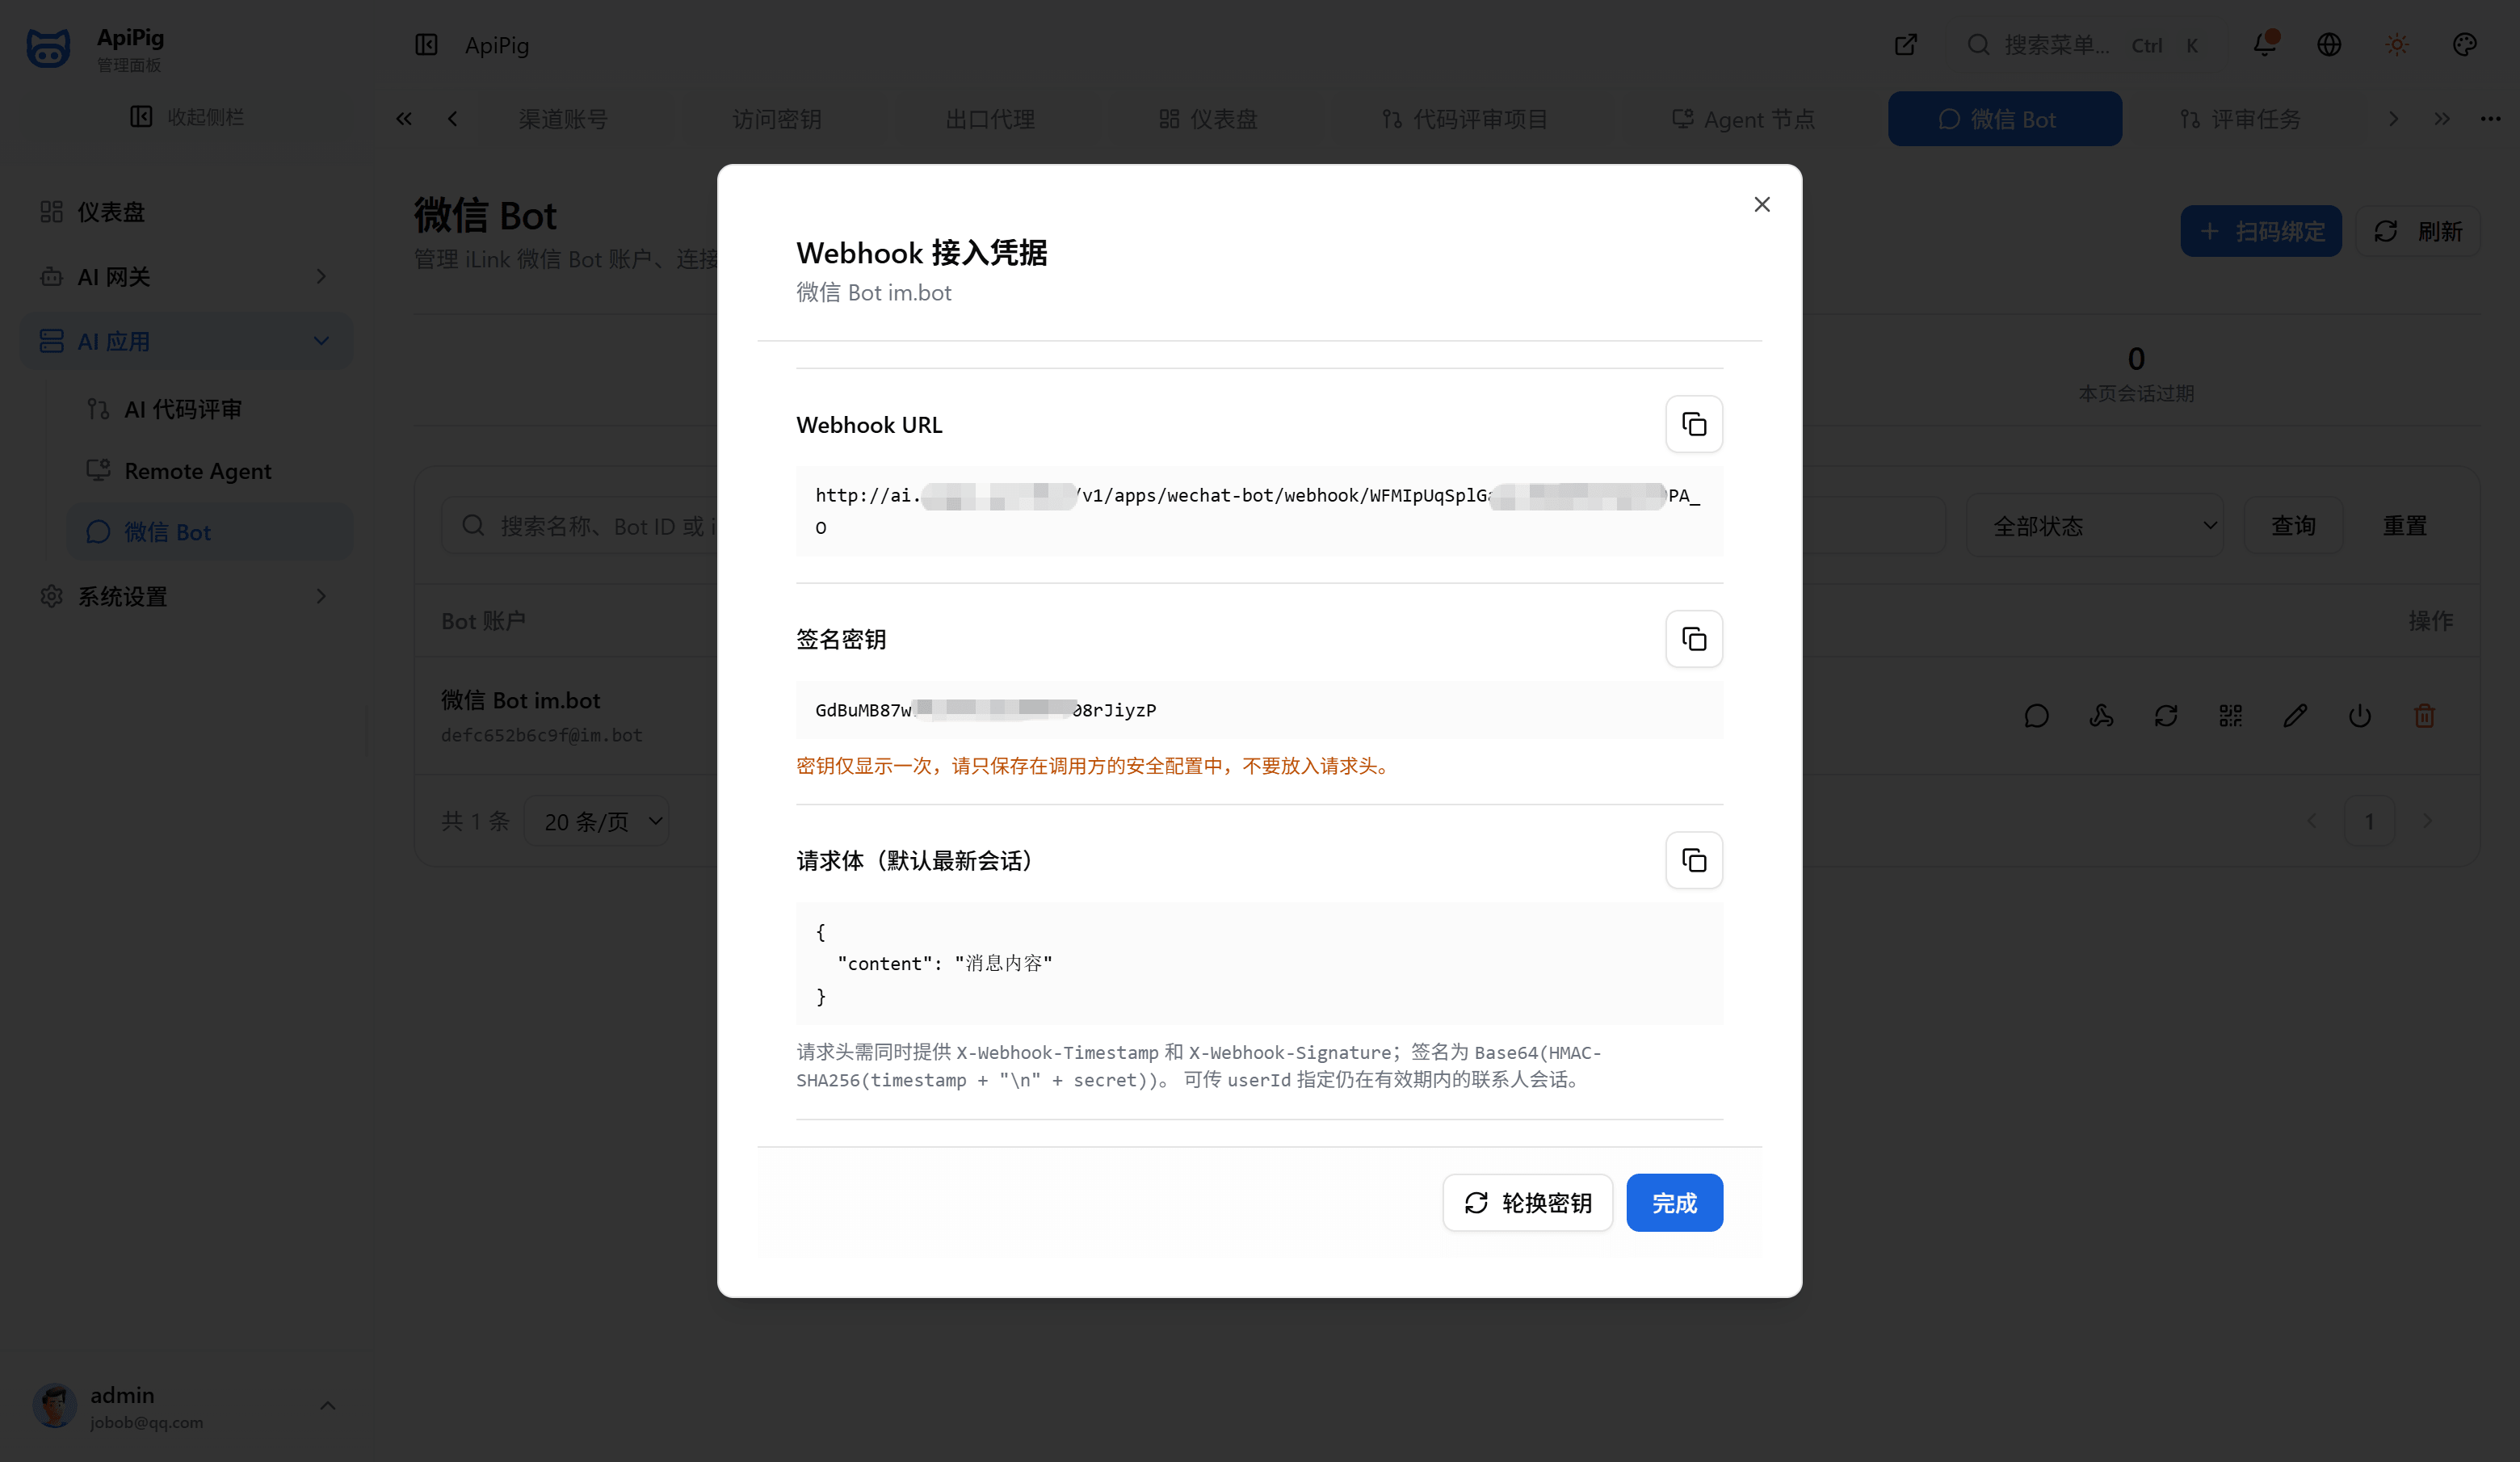Move tabs forward with single right arrow
The width and height of the screenshot is (2520, 1462).
[2393, 119]
